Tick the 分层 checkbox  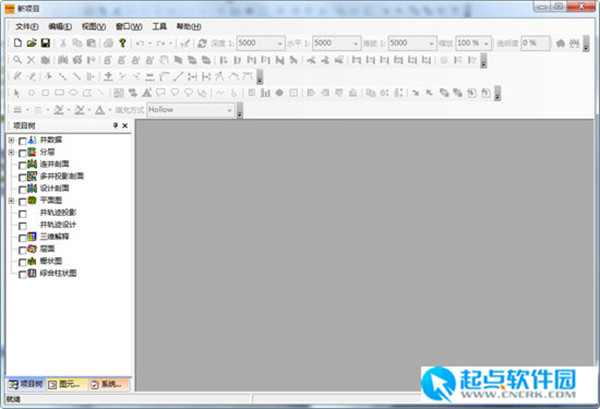[23, 153]
